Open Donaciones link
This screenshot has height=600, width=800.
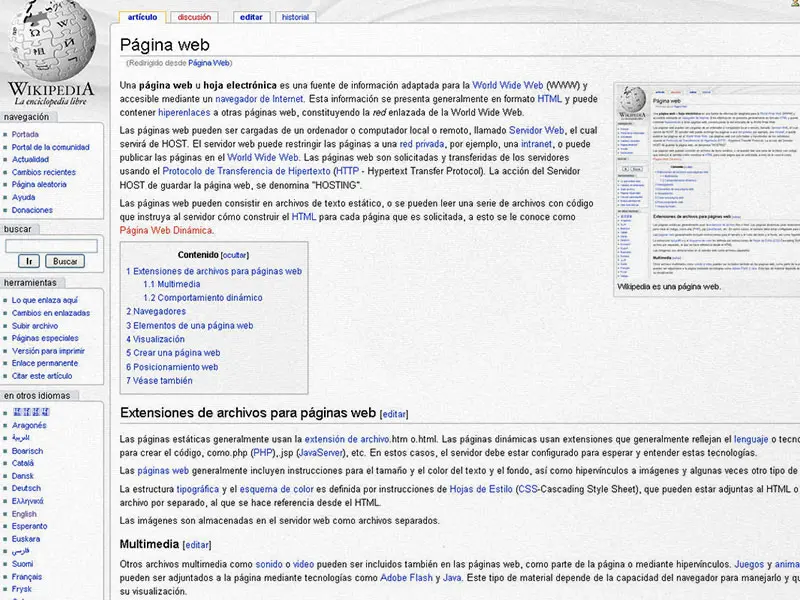click(32, 210)
